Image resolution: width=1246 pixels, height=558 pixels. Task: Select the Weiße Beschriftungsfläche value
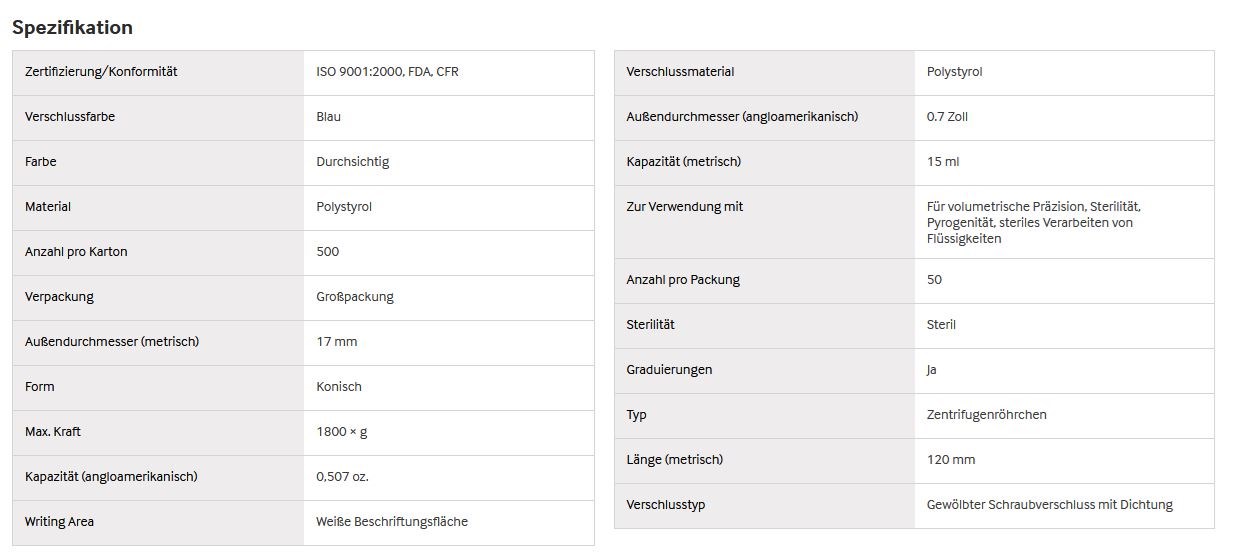click(x=392, y=522)
